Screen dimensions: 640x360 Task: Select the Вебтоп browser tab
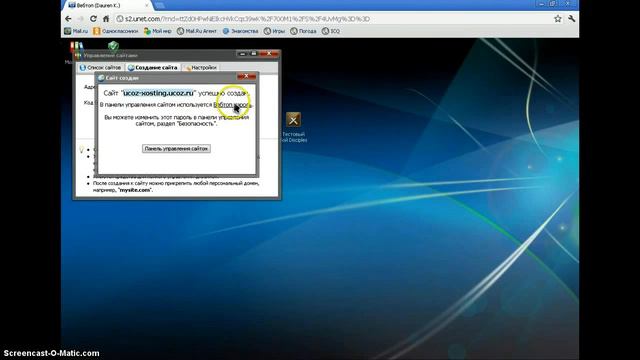[x=107, y=5]
